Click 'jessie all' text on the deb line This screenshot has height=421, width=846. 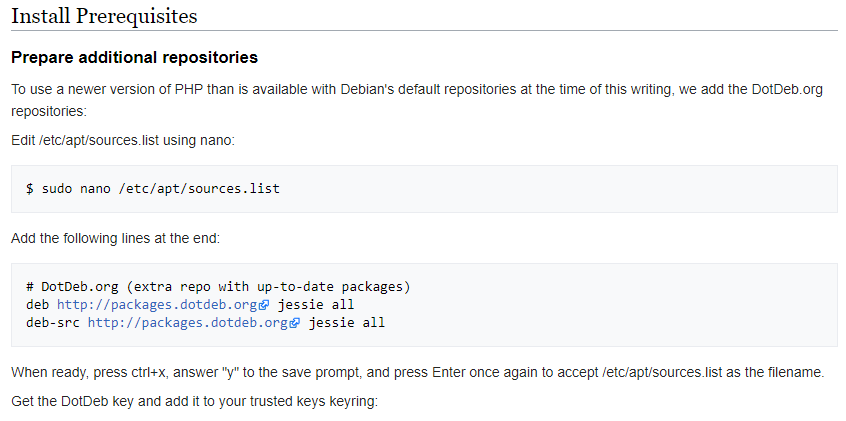[316, 304]
